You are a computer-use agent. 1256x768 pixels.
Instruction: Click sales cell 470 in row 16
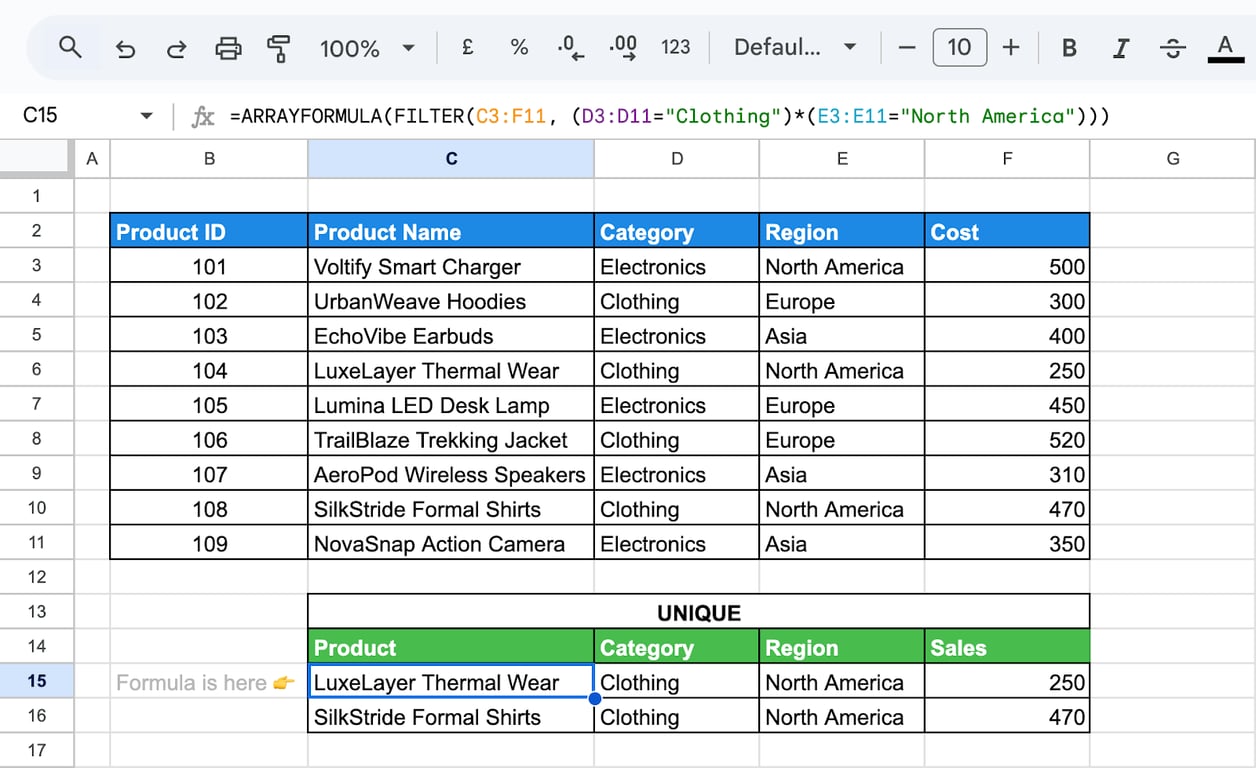[x=1007, y=716]
